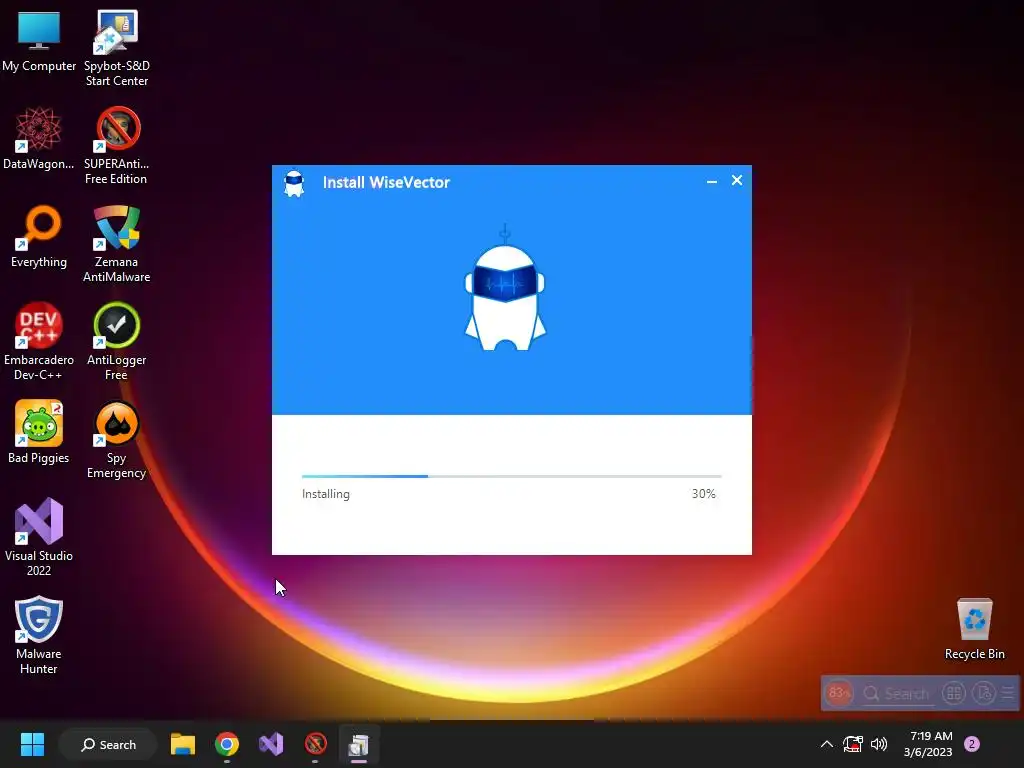Screen dimensions: 1024x768
Task: Open the volume tray icon
Action: tap(879, 744)
